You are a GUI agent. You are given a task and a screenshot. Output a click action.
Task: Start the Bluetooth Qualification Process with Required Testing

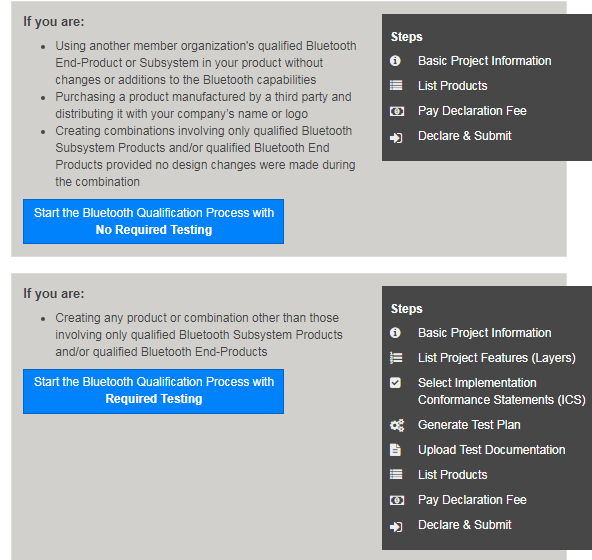153,391
